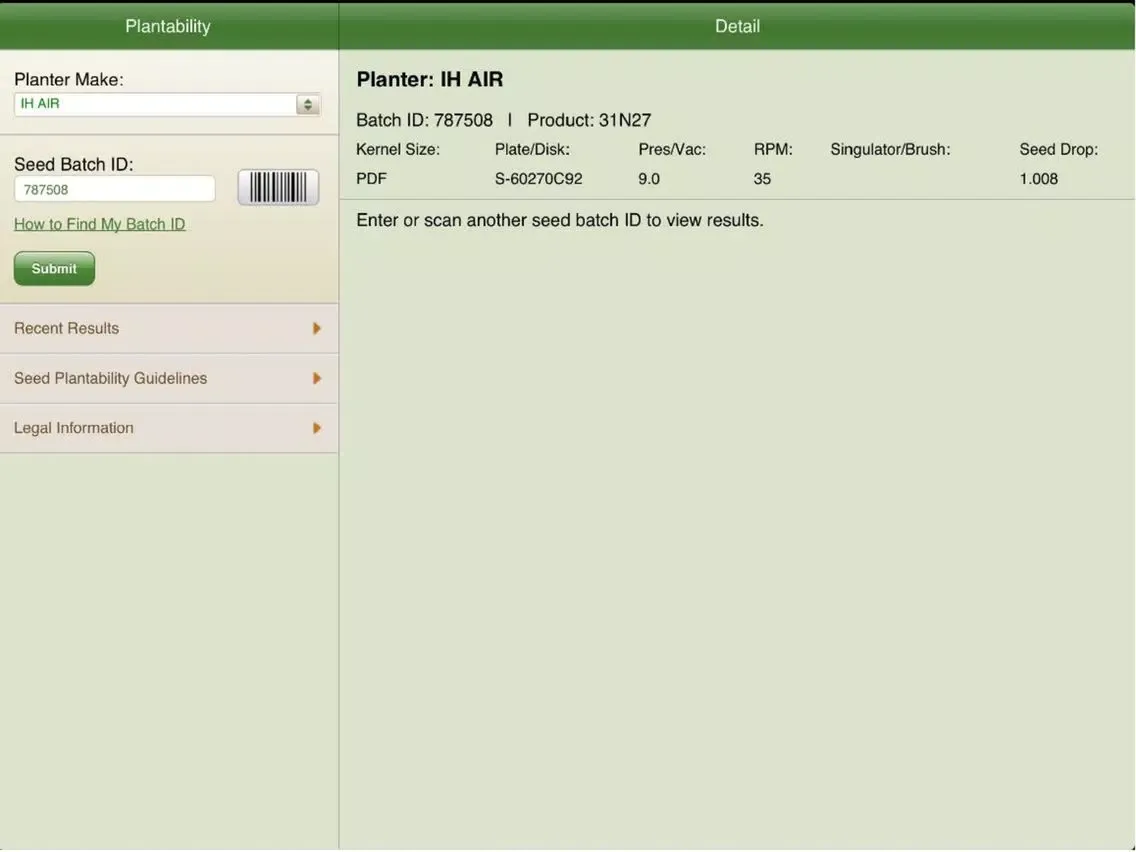Expand Recent Results row

(169, 329)
